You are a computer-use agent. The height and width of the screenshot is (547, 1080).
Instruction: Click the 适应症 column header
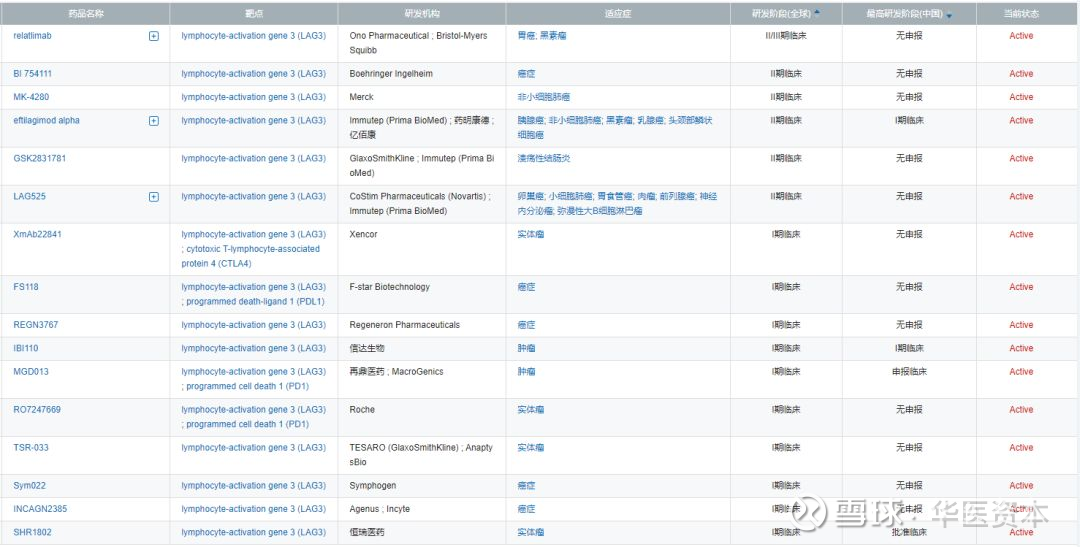pyautogui.click(x=618, y=14)
